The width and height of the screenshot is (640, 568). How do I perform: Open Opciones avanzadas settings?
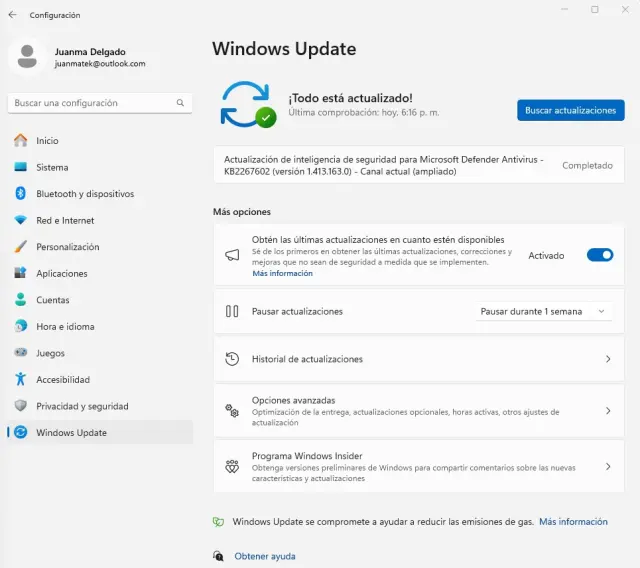tap(418, 411)
